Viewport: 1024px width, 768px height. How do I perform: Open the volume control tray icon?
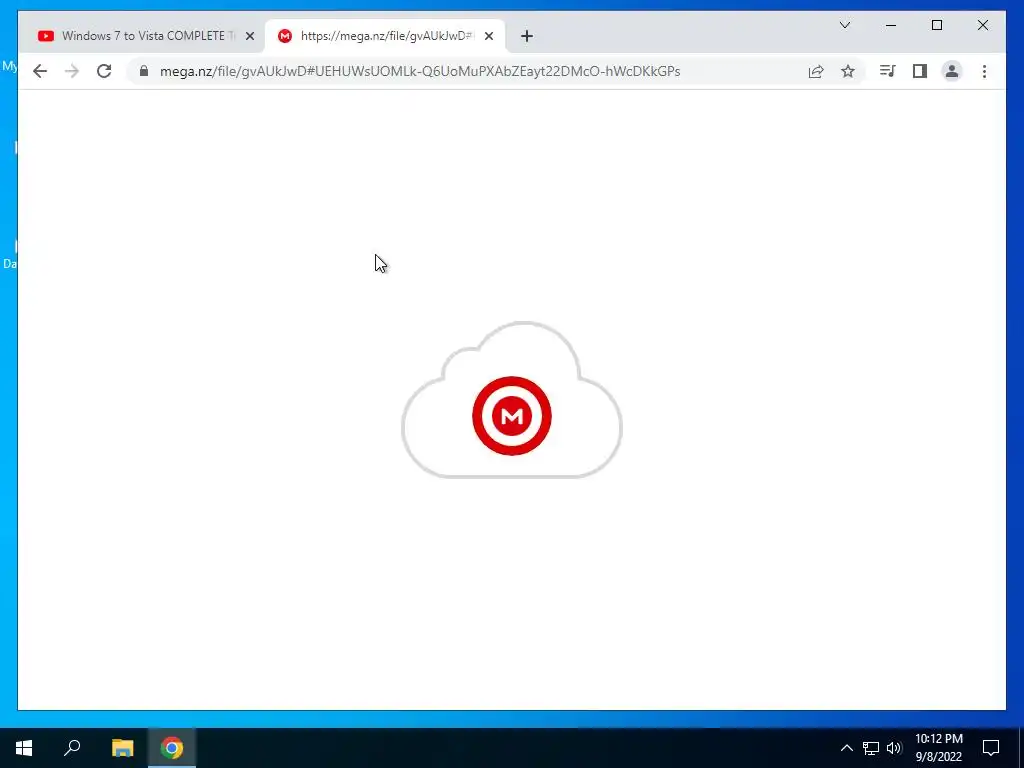[x=894, y=748]
